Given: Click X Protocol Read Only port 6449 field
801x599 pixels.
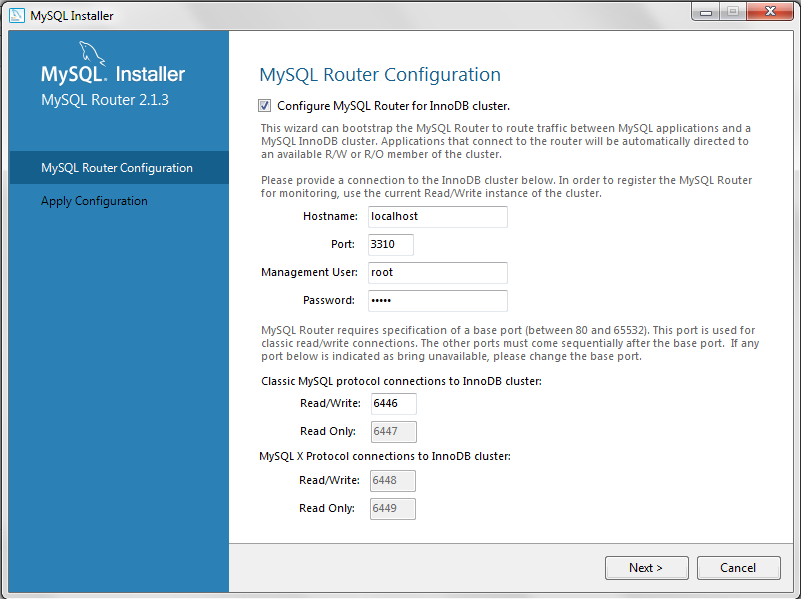Looking at the screenshot, I should pos(393,509).
